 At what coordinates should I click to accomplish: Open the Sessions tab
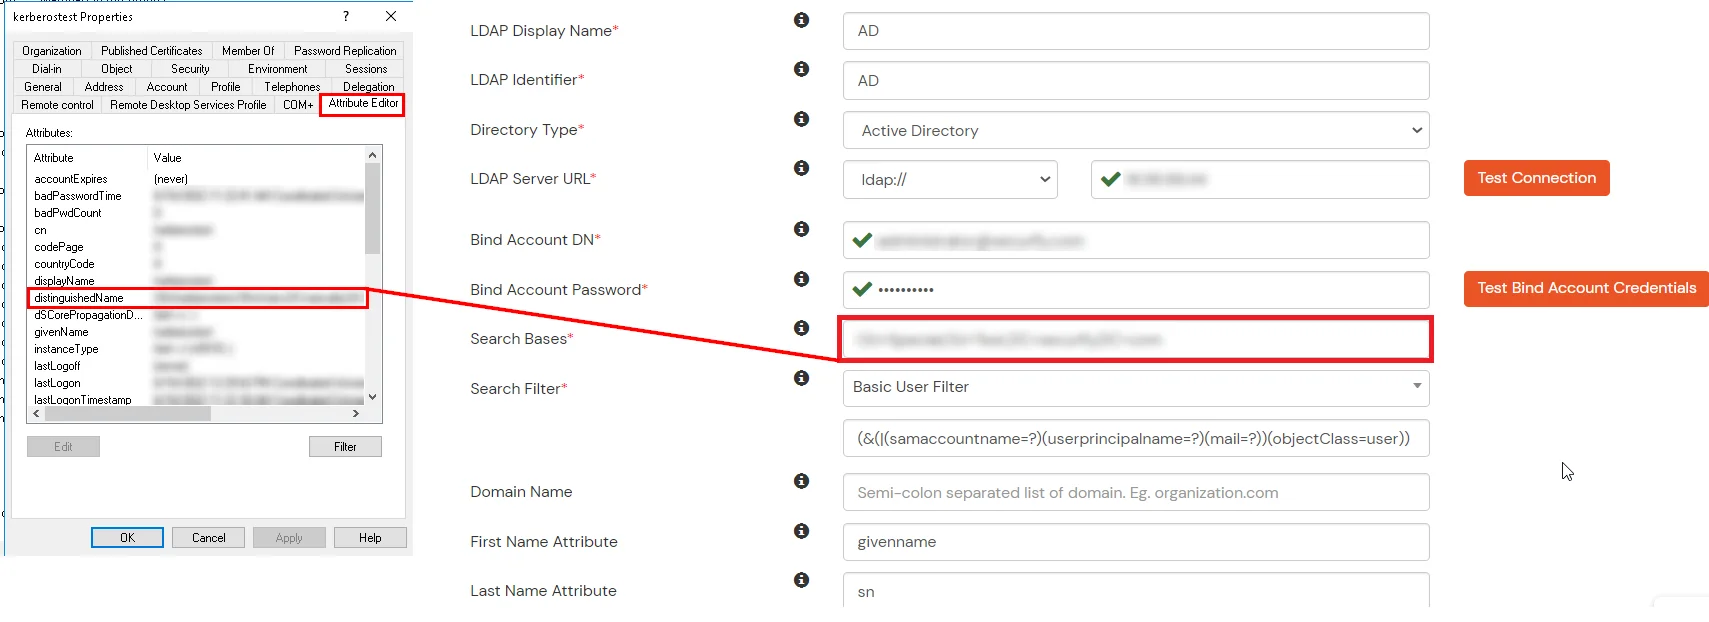click(366, 69)
